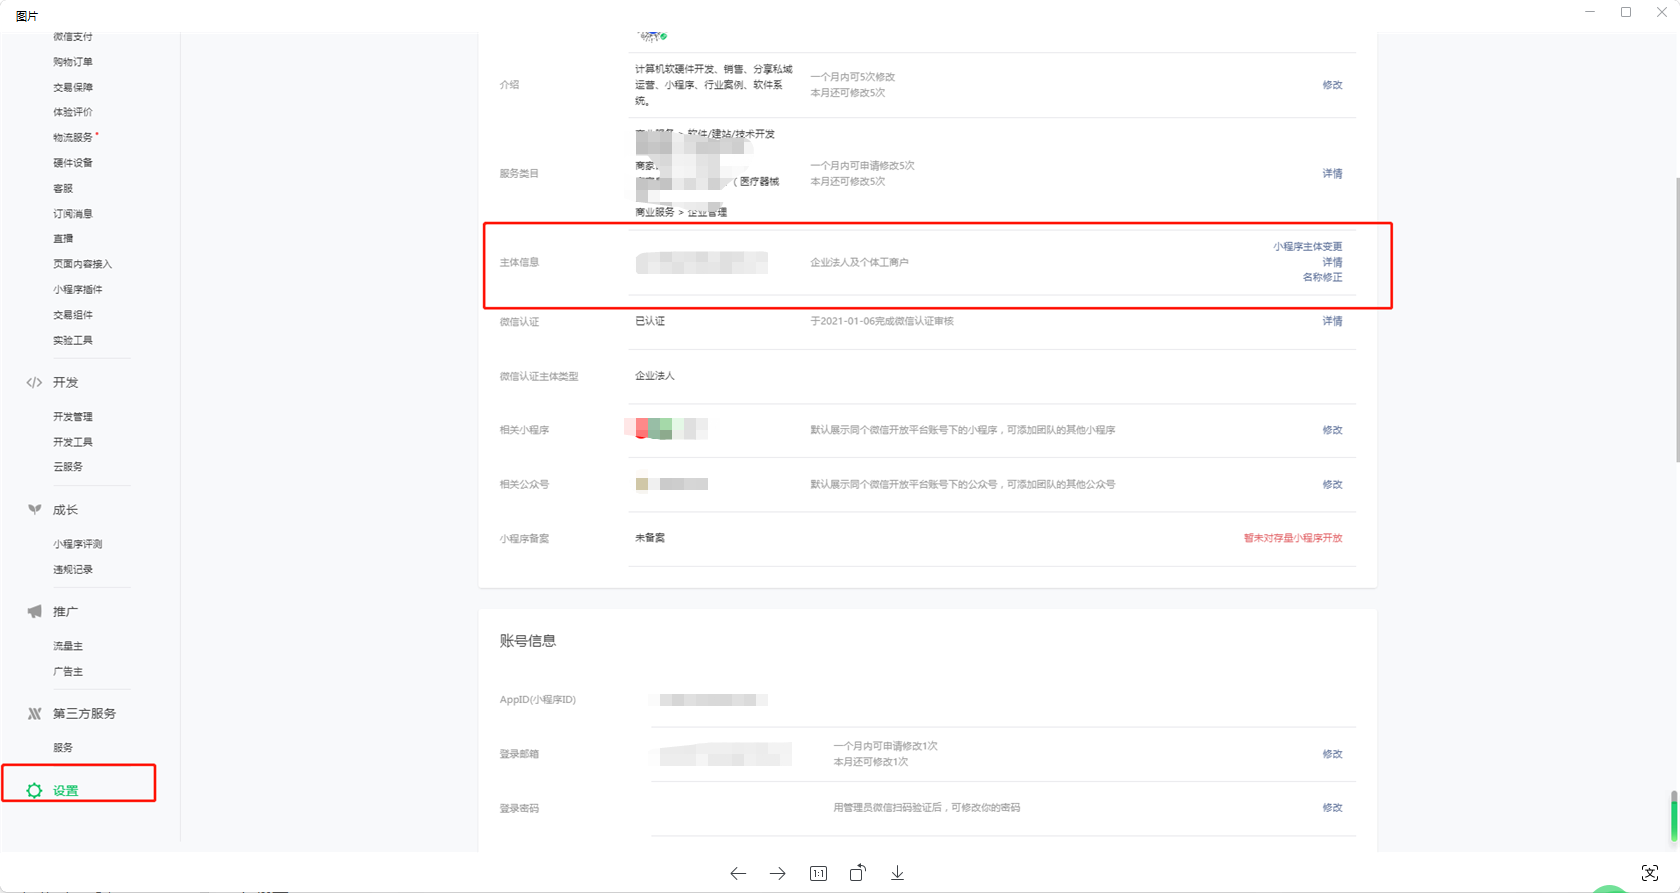
Task: Click the scan icon at bottom right
Action: [1650, 873]
